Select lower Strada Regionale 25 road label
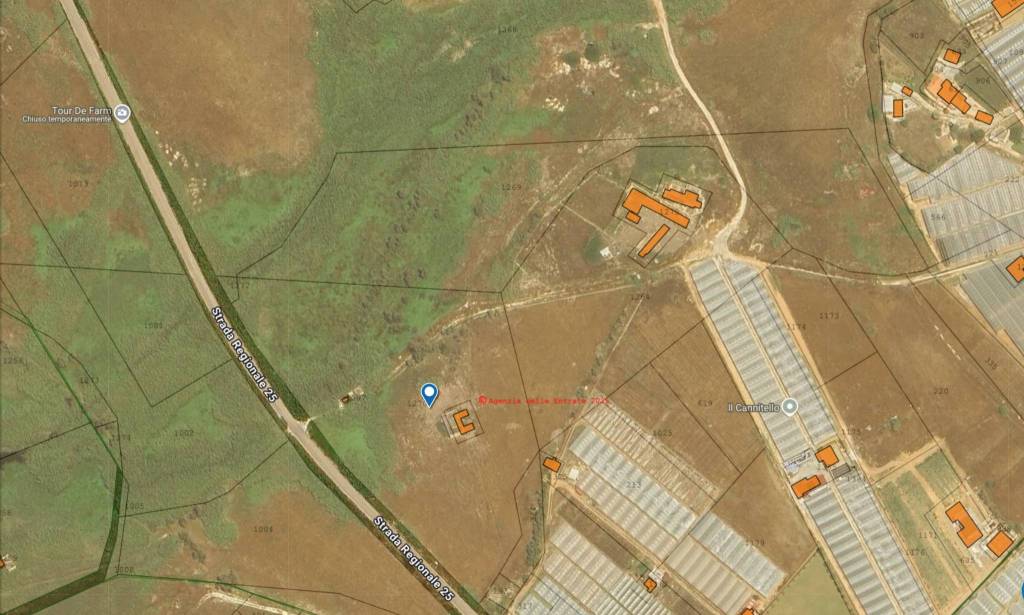Image resolution: width=1024 pixels, height=615 pixels. (x=413, y=558)
